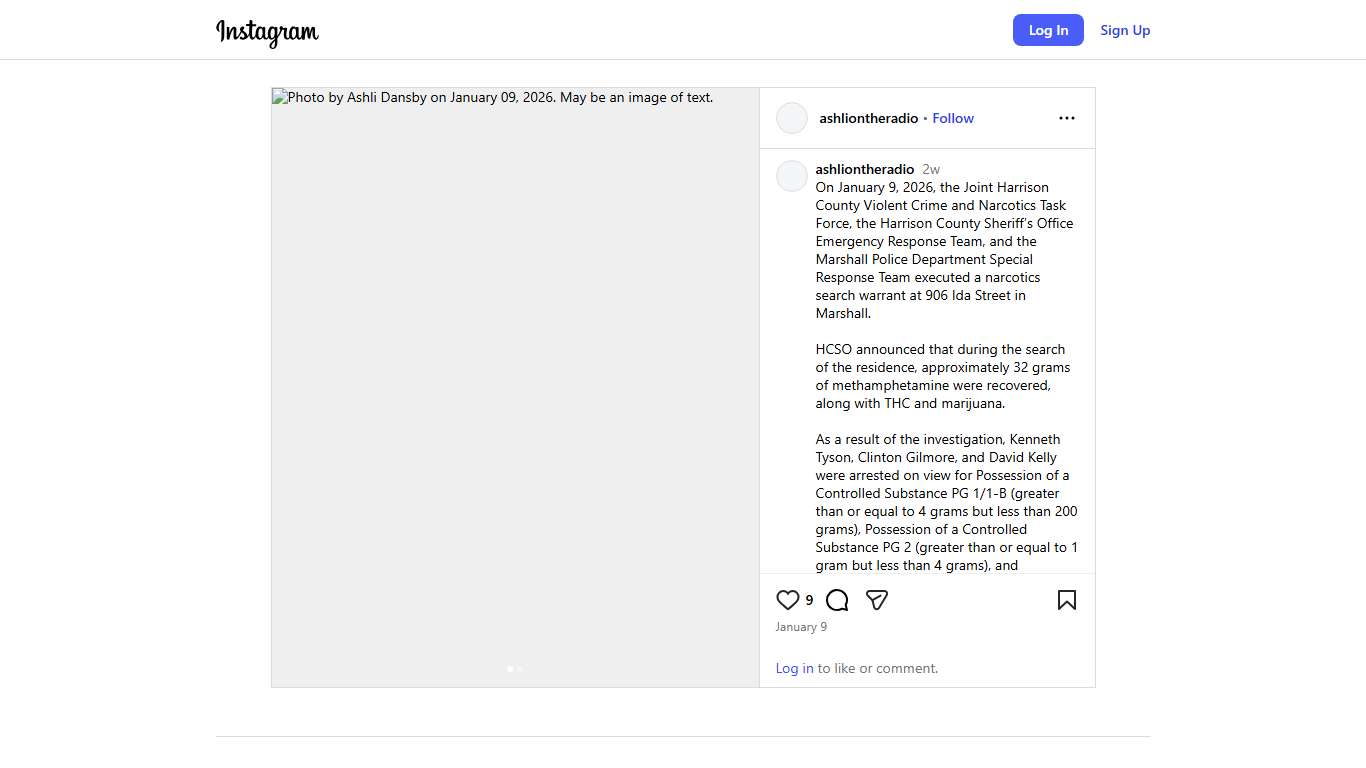Click the avatar beside the caption

(x=792, y=176)
